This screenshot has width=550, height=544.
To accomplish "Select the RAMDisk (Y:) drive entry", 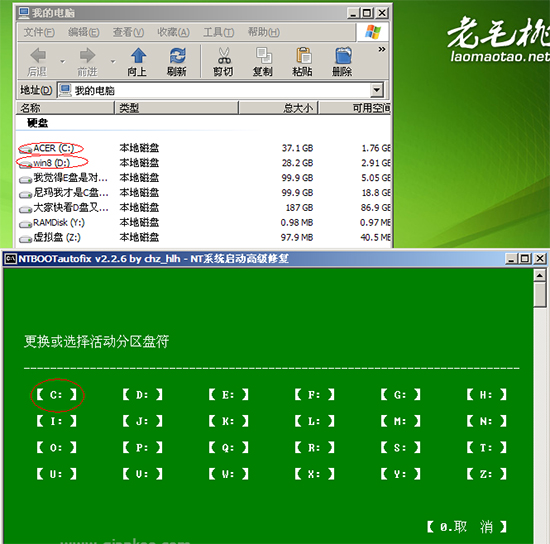I will coord(52,223).
